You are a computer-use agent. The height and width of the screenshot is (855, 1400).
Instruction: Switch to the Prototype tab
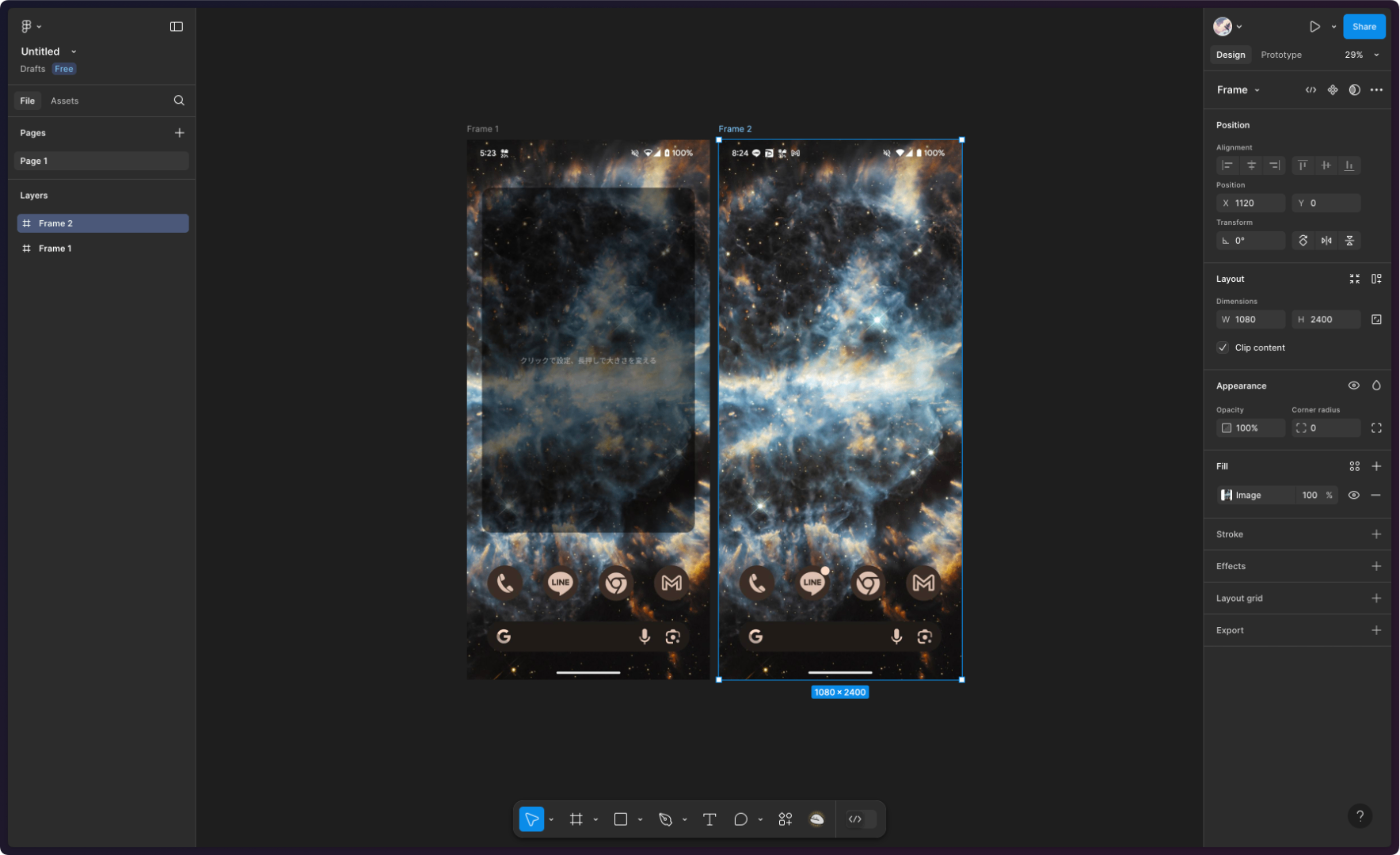pyautogui.click(x=1281, y=55)
